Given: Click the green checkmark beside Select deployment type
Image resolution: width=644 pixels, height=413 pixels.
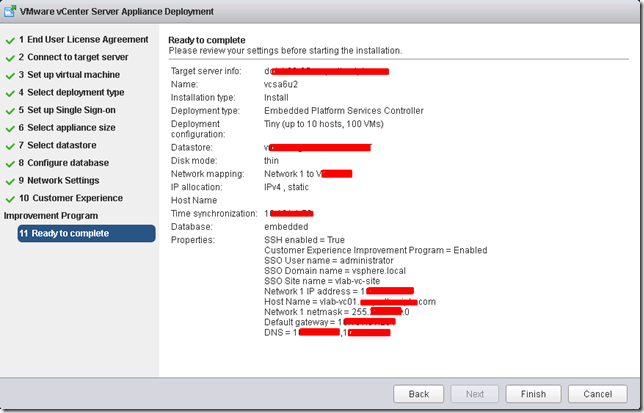Looking at the screenshot, I should [x=10, y=93].
